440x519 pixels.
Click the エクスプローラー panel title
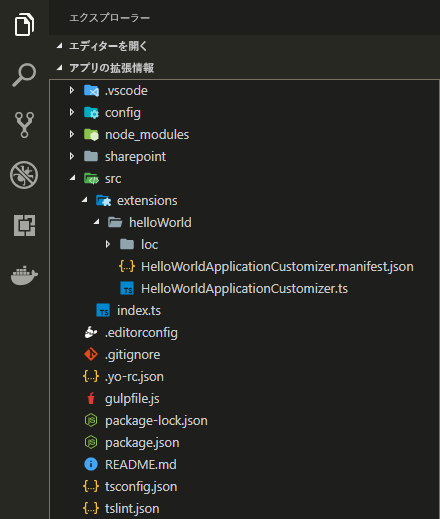(109, 18)
